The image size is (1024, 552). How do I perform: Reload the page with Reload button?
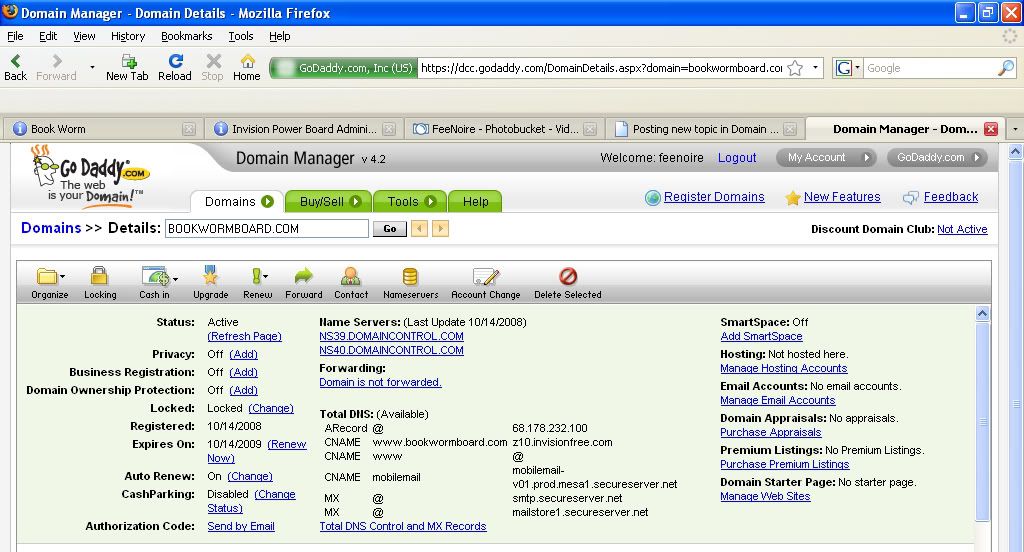tap(174, 67)
